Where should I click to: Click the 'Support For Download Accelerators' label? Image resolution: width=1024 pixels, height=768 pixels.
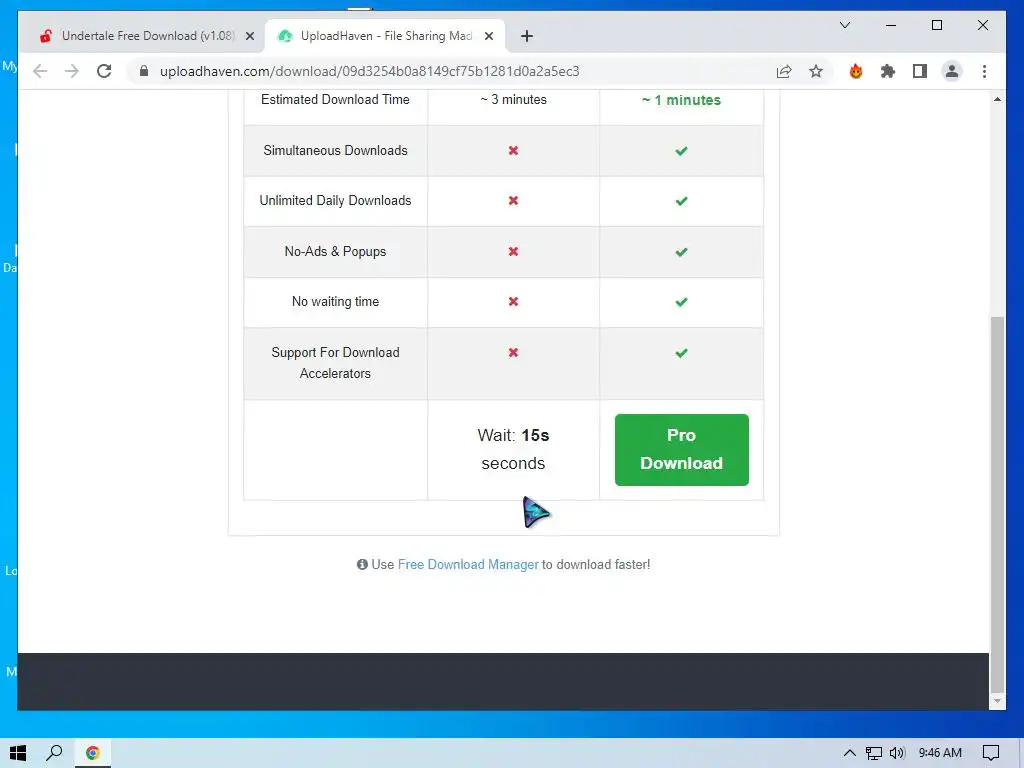point(335,363)
